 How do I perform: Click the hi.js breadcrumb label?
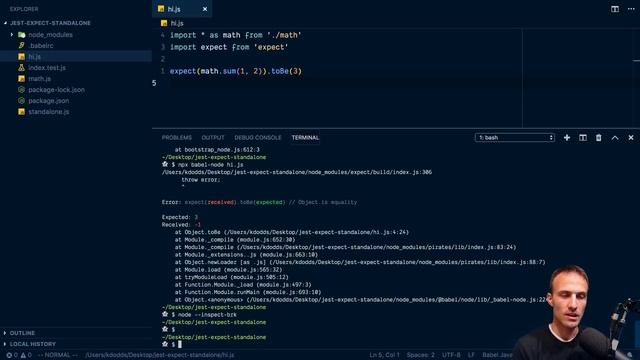point(177,23)
